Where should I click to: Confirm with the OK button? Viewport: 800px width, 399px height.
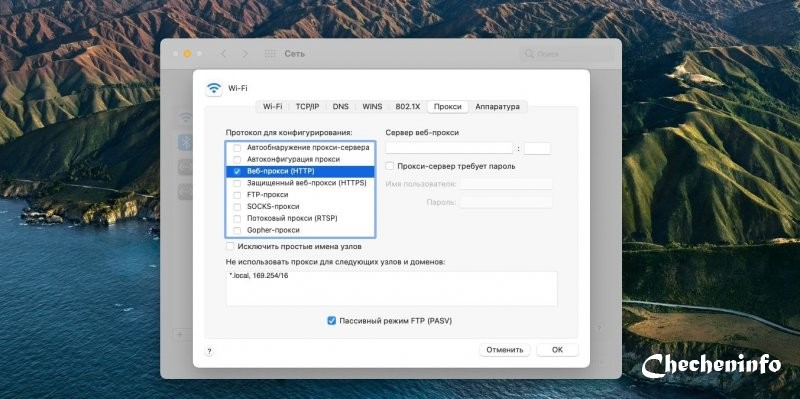[557, 350]
